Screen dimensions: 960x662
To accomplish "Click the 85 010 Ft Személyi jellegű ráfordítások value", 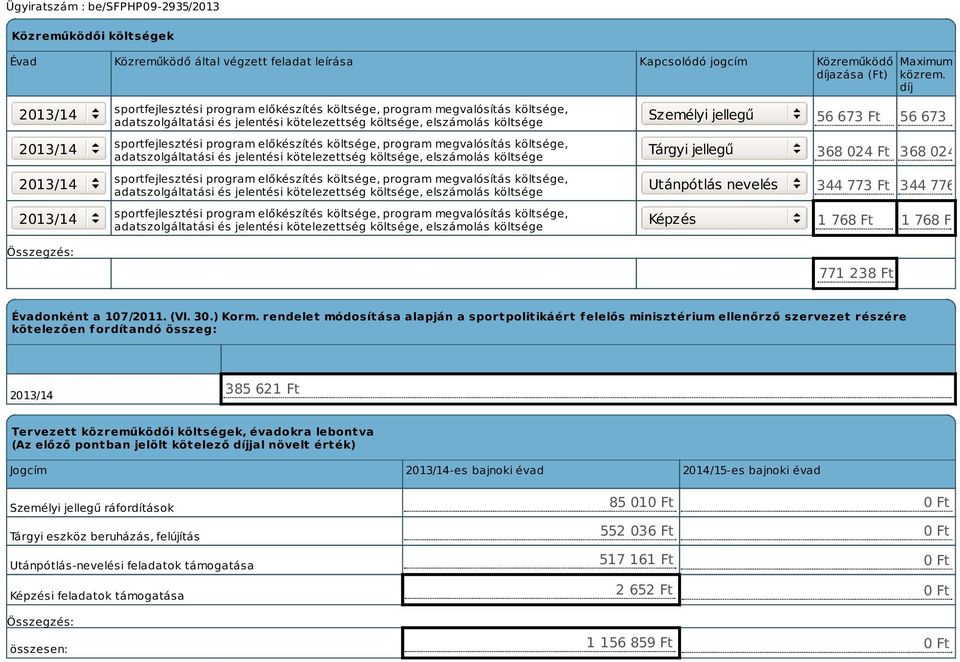I will [541, 502].
